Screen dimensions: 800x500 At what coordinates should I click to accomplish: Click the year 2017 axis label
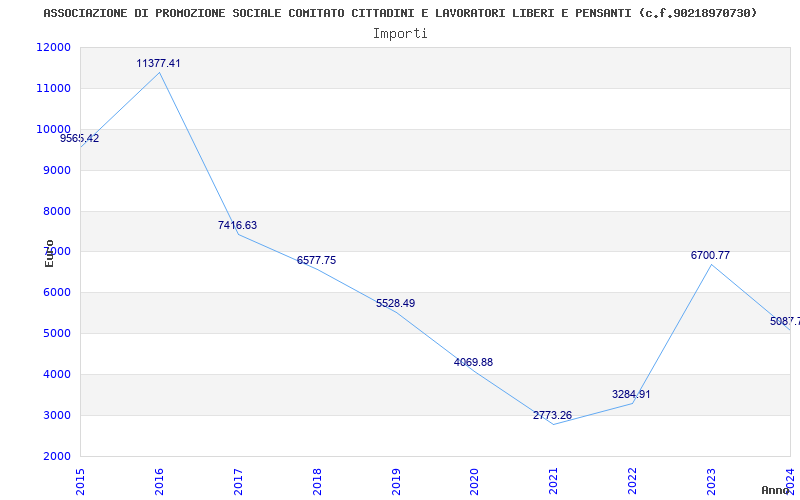238,481
